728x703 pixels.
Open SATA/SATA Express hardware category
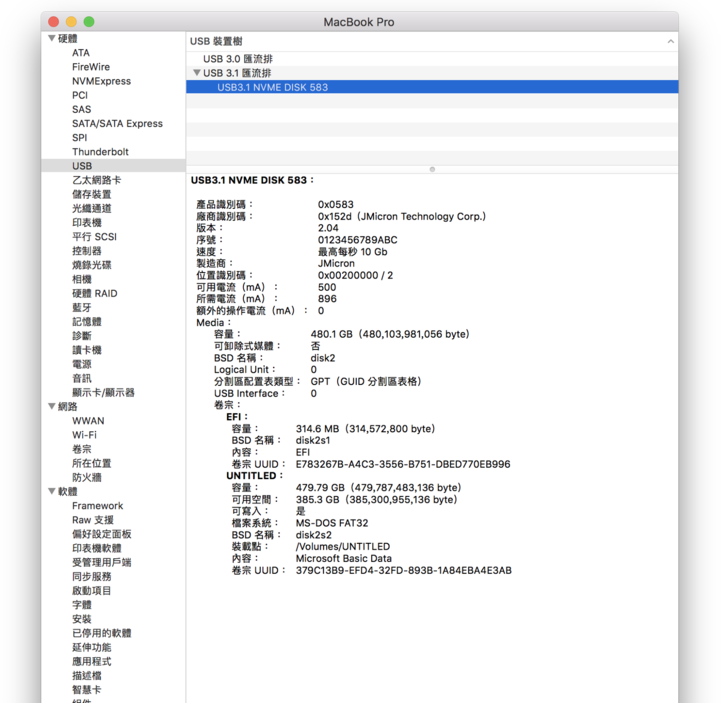(x=117, y=124)
